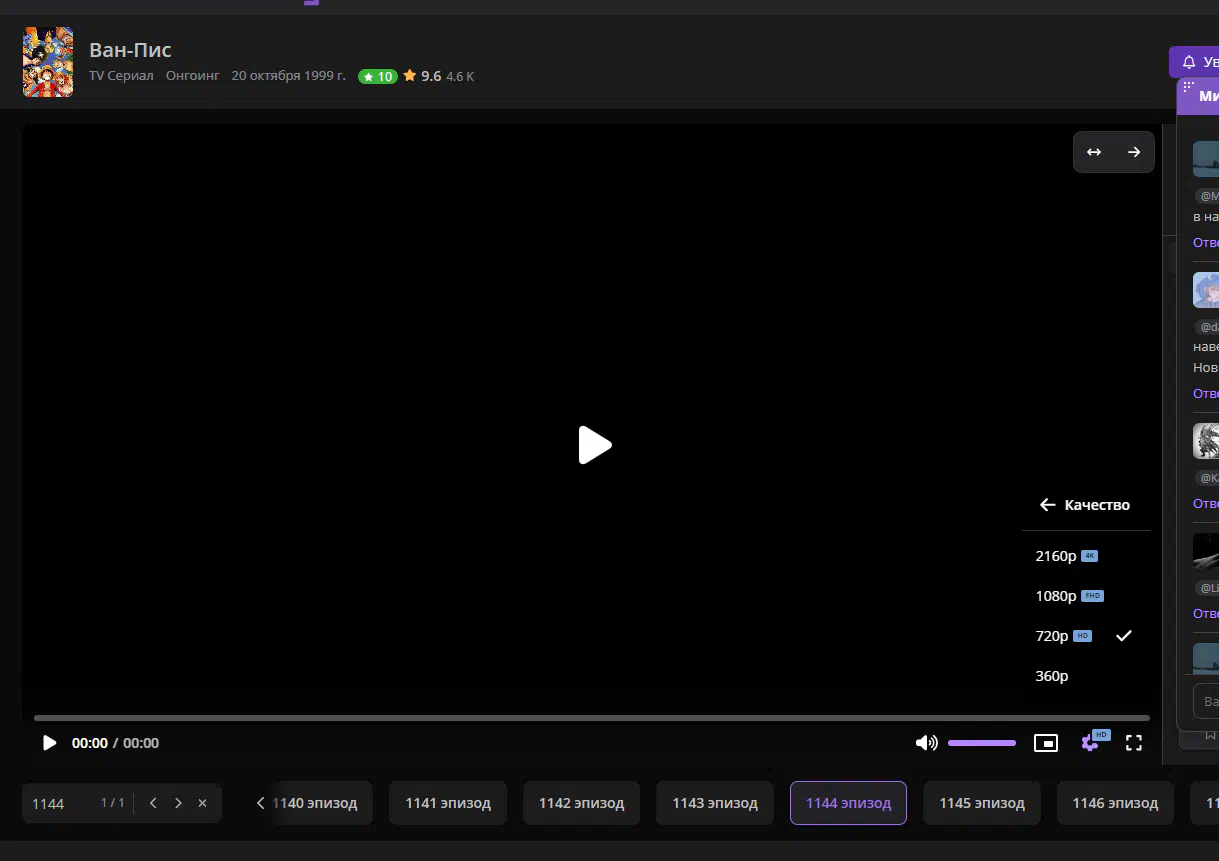
Task: Click the player settings gear icon
Action: click(x=1090, y=743)
